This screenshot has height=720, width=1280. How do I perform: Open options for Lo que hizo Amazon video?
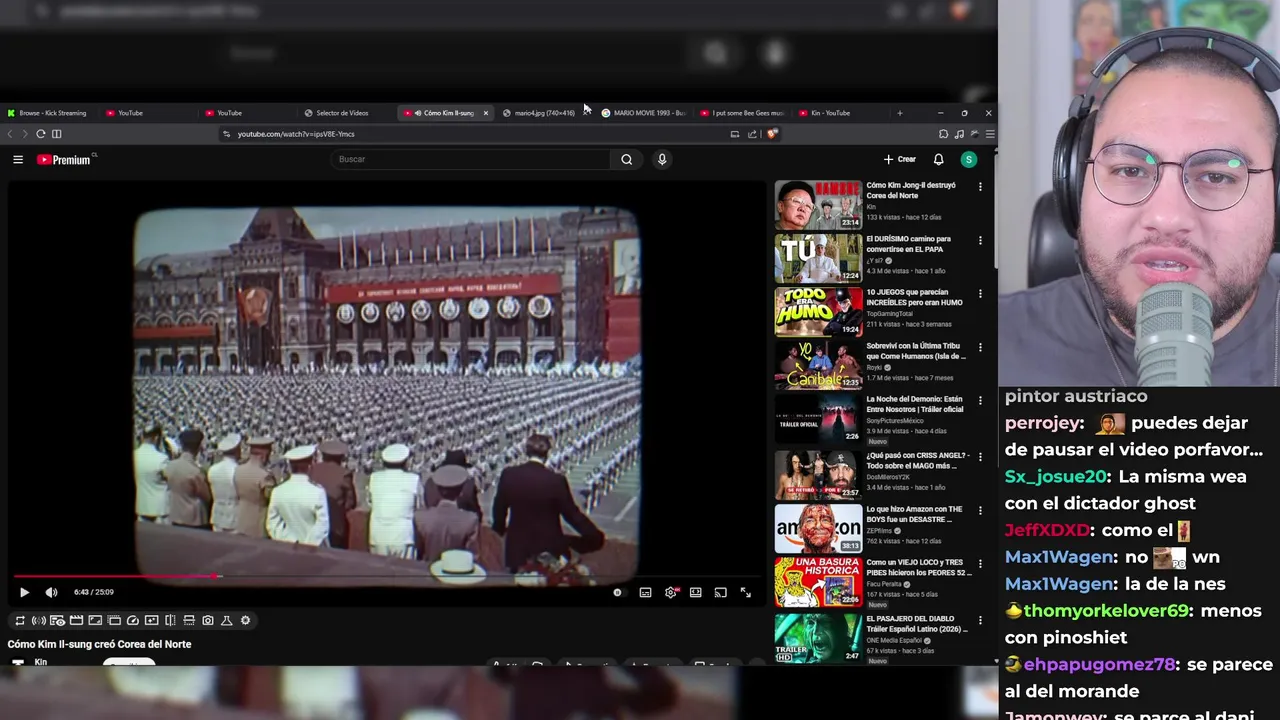tap(980, 511)
